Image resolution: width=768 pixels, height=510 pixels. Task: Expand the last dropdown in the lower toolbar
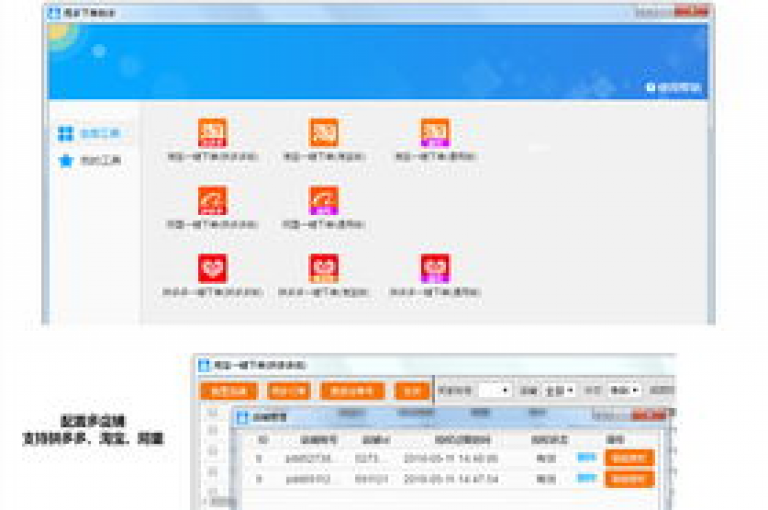point(624,390)
